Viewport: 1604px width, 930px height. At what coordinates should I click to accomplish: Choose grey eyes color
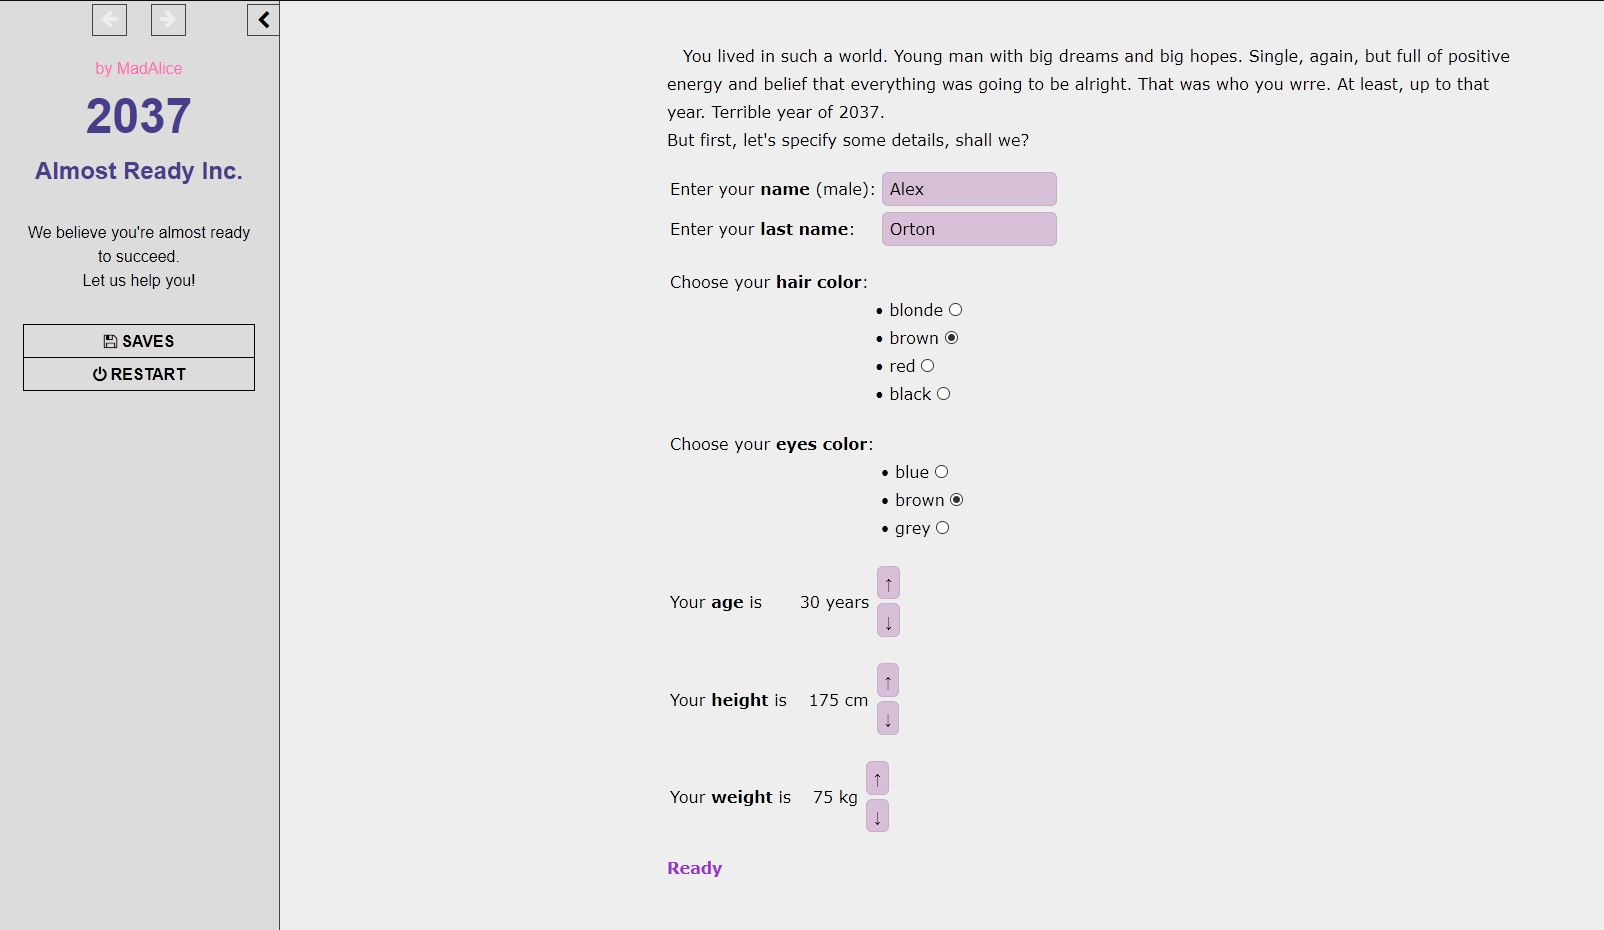click(x=942, y=528)
